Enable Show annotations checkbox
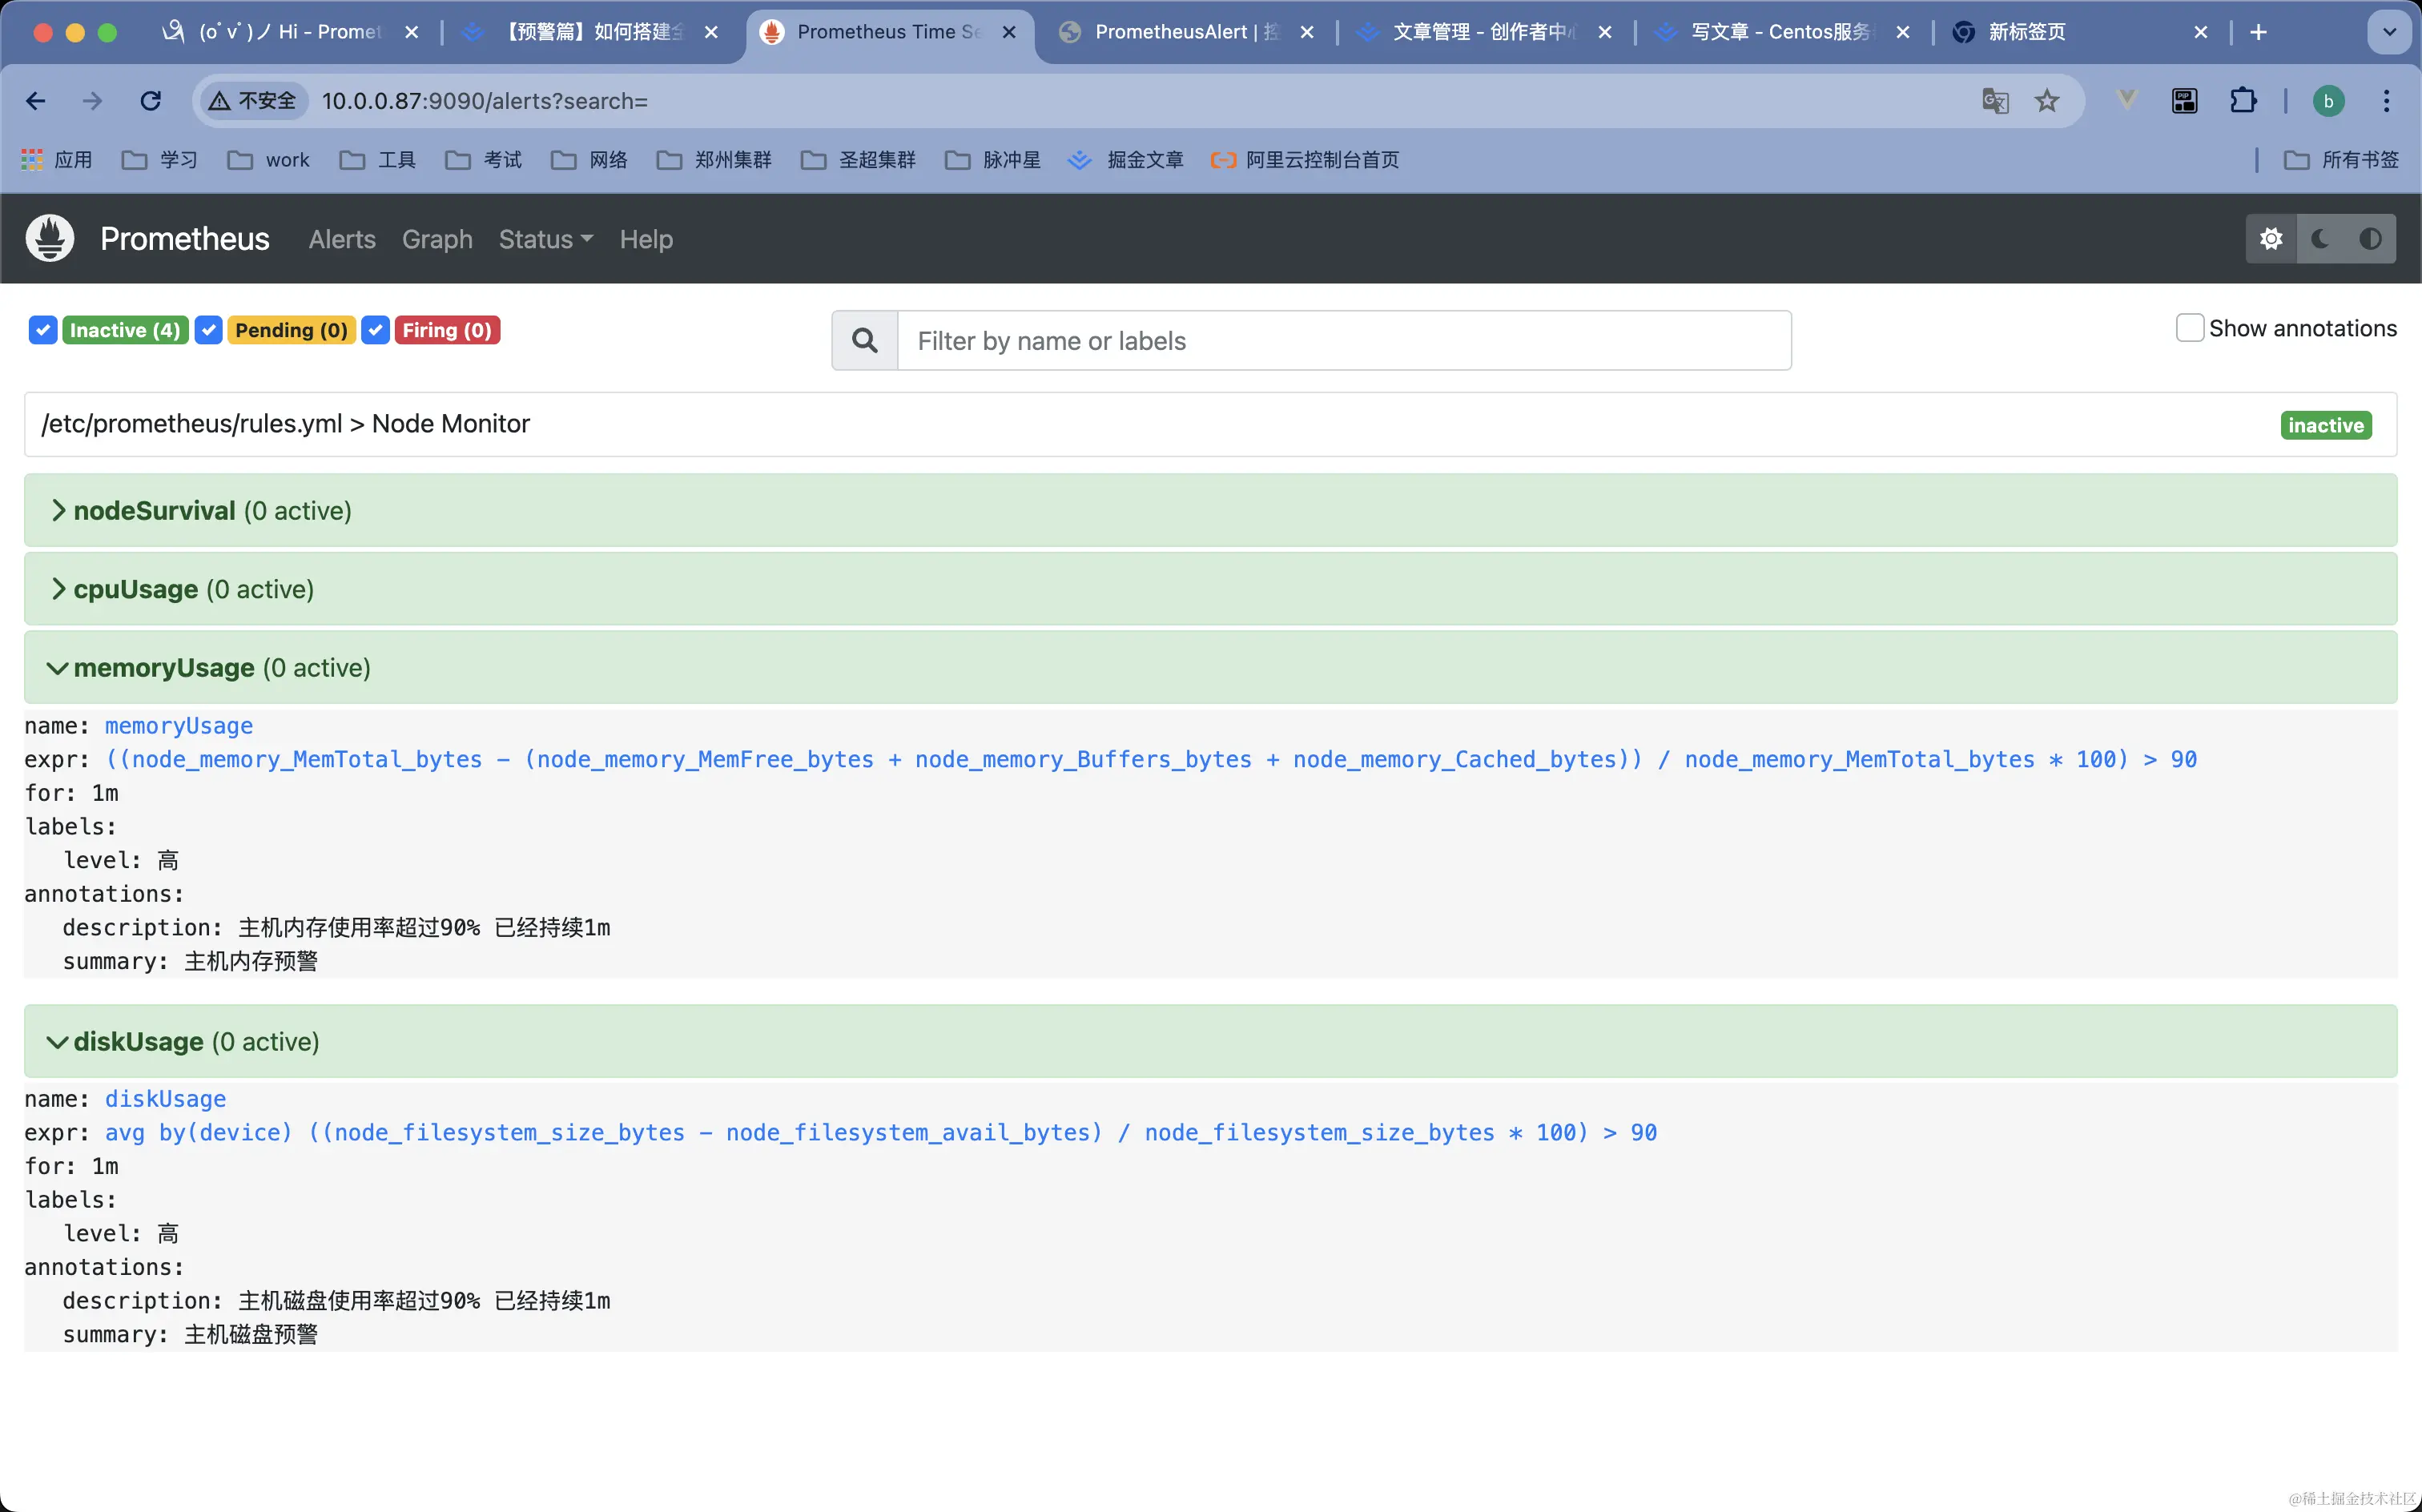 (2189, 328)
